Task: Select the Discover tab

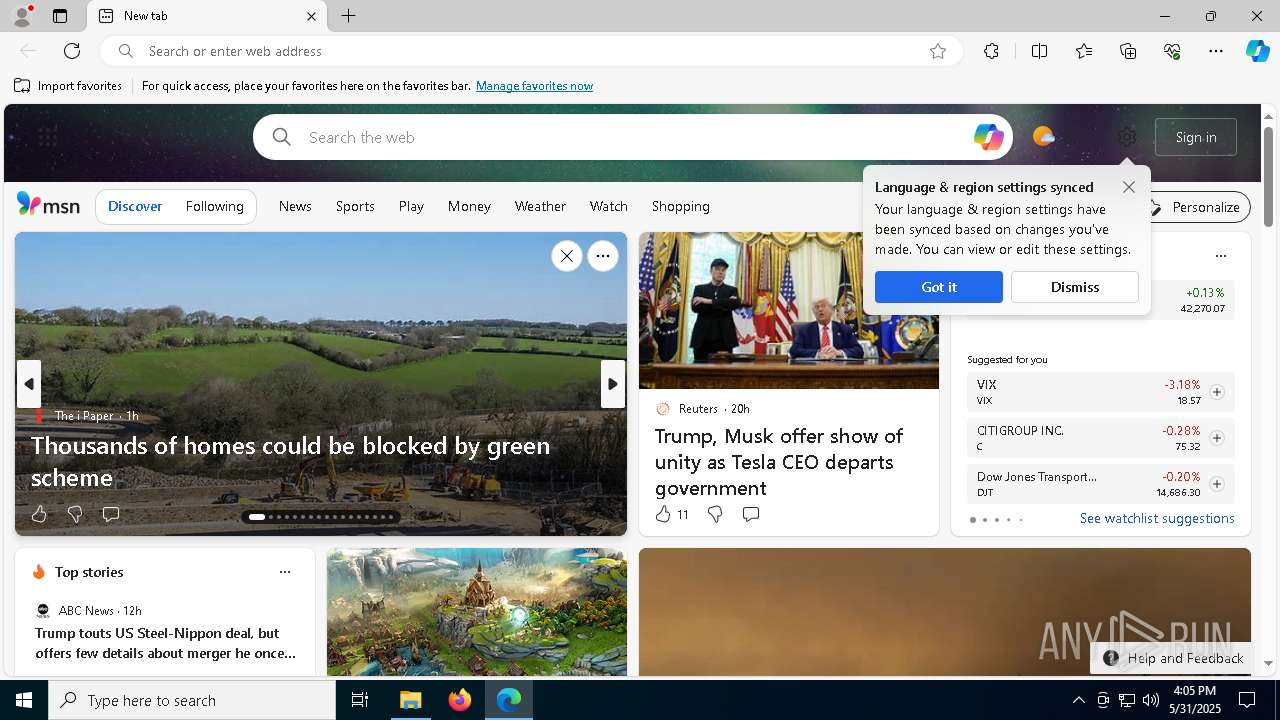Action: click(x=135, y=206)
